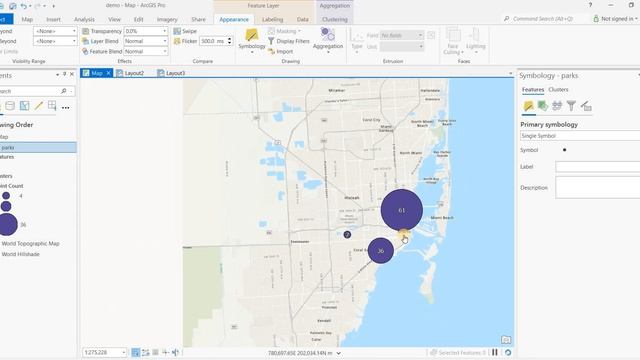Toggle grid icon in status bar
Screen dimensions: 640x360
tap(156, 352)
